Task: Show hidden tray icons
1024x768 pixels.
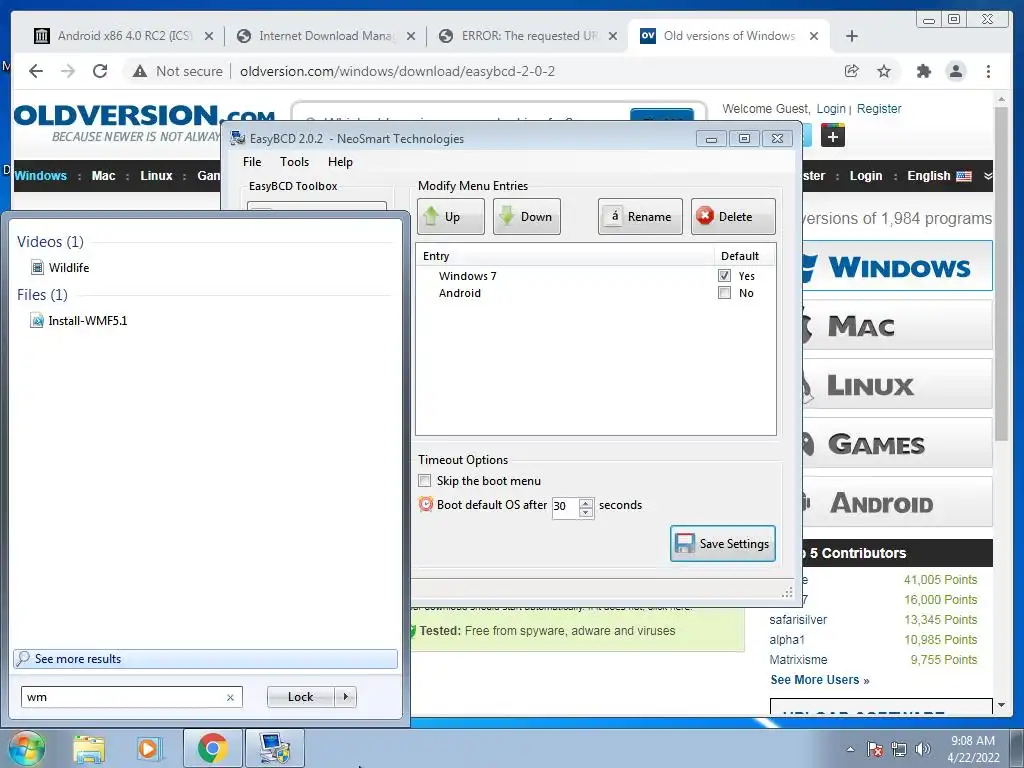Action: pyautogui.click(x=850, y=749)
